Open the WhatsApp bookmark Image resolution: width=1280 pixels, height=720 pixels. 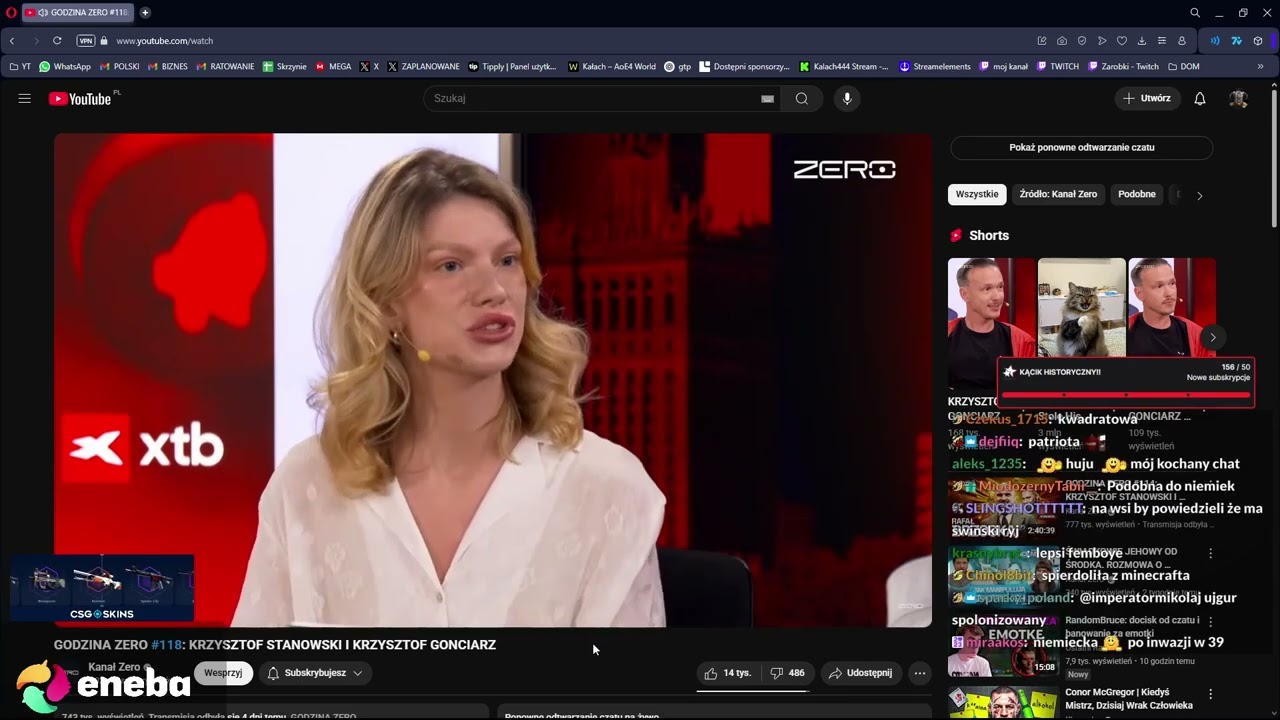(65, 66)
